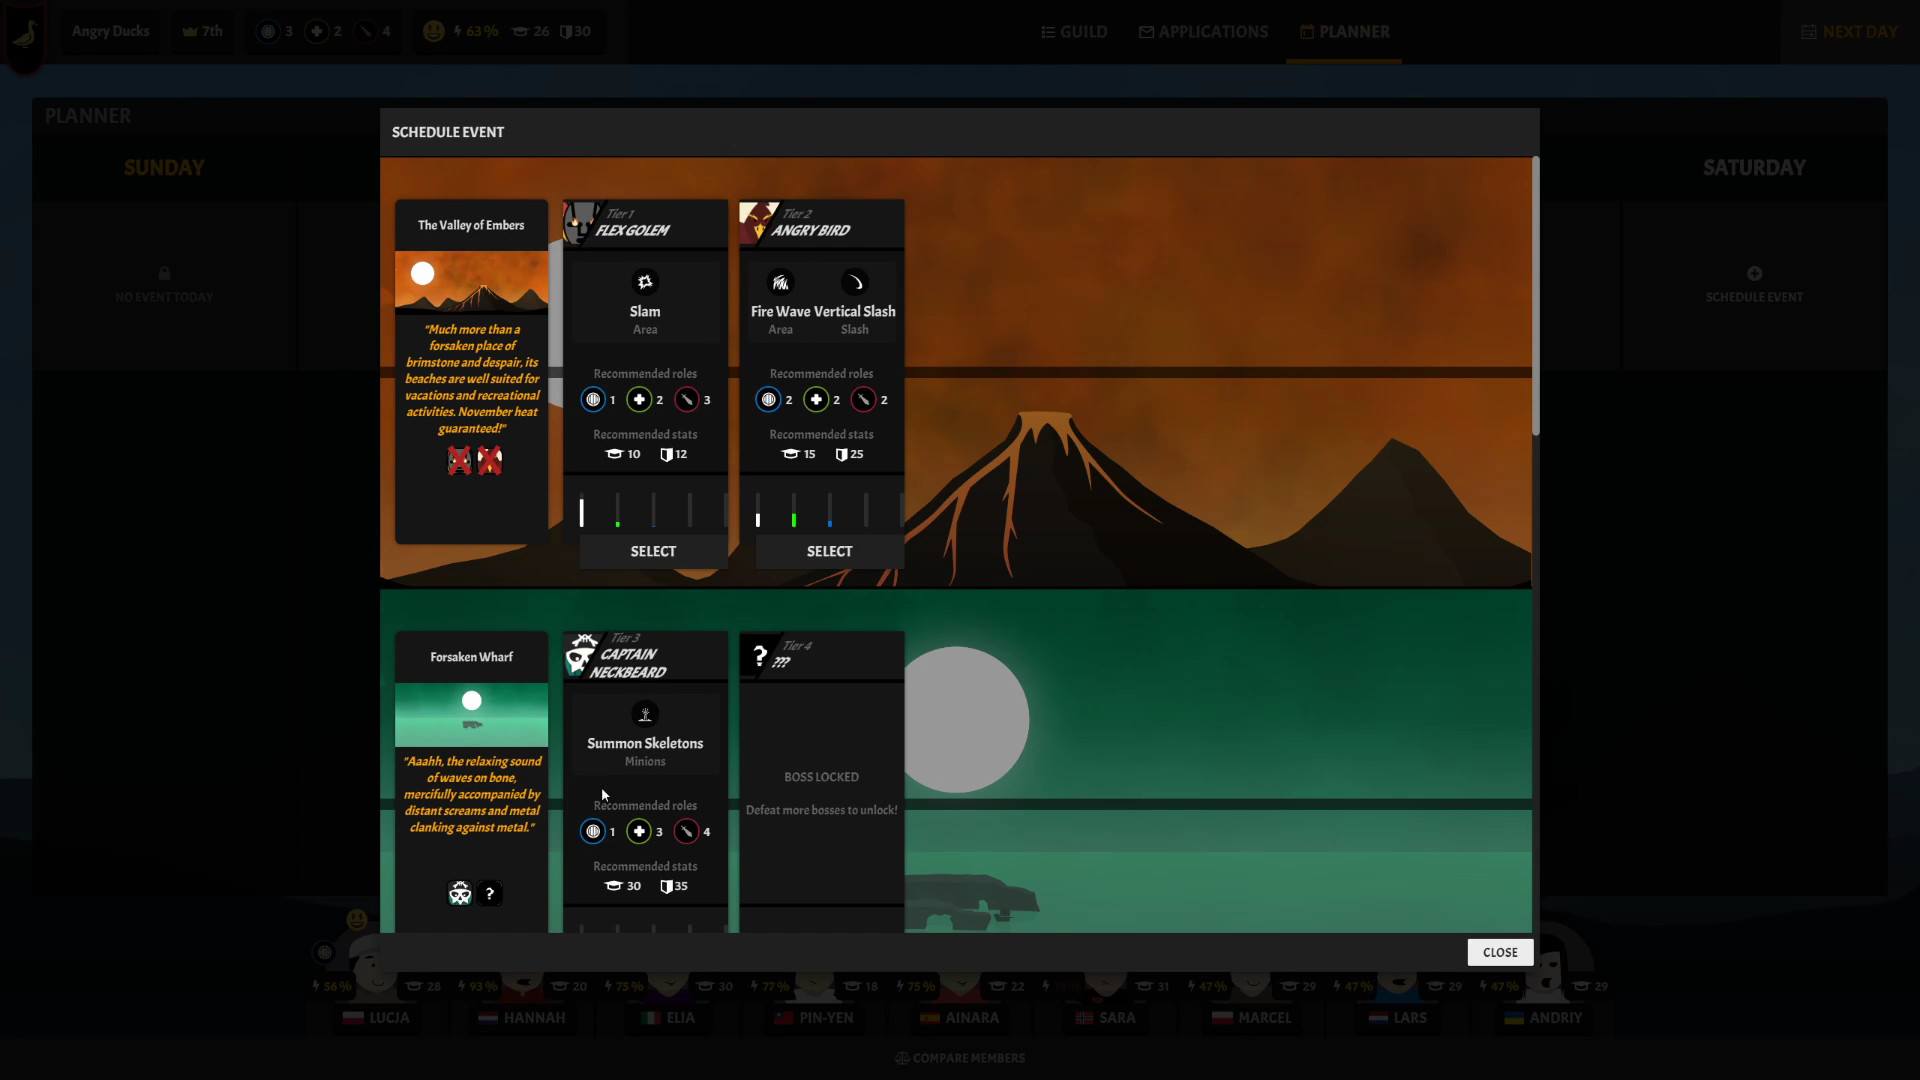Image resolution: width=1920 pixels, height=1080 pixels.
Task: Click the guild mood smiley in the top bar
Action: click(x=433, y=30)
